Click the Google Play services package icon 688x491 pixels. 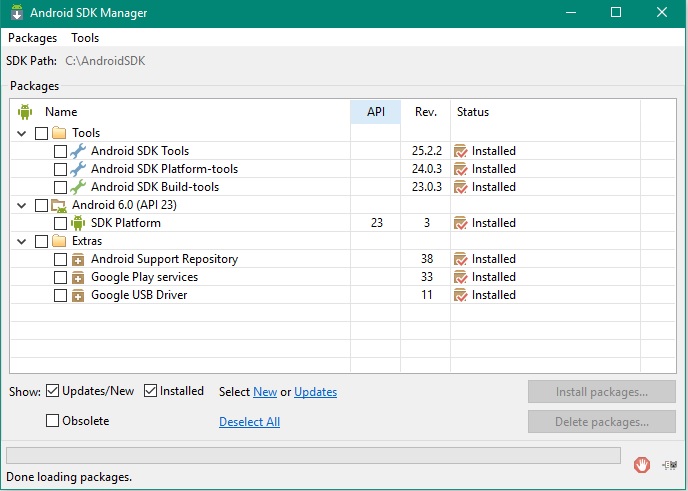coord(78,277)
